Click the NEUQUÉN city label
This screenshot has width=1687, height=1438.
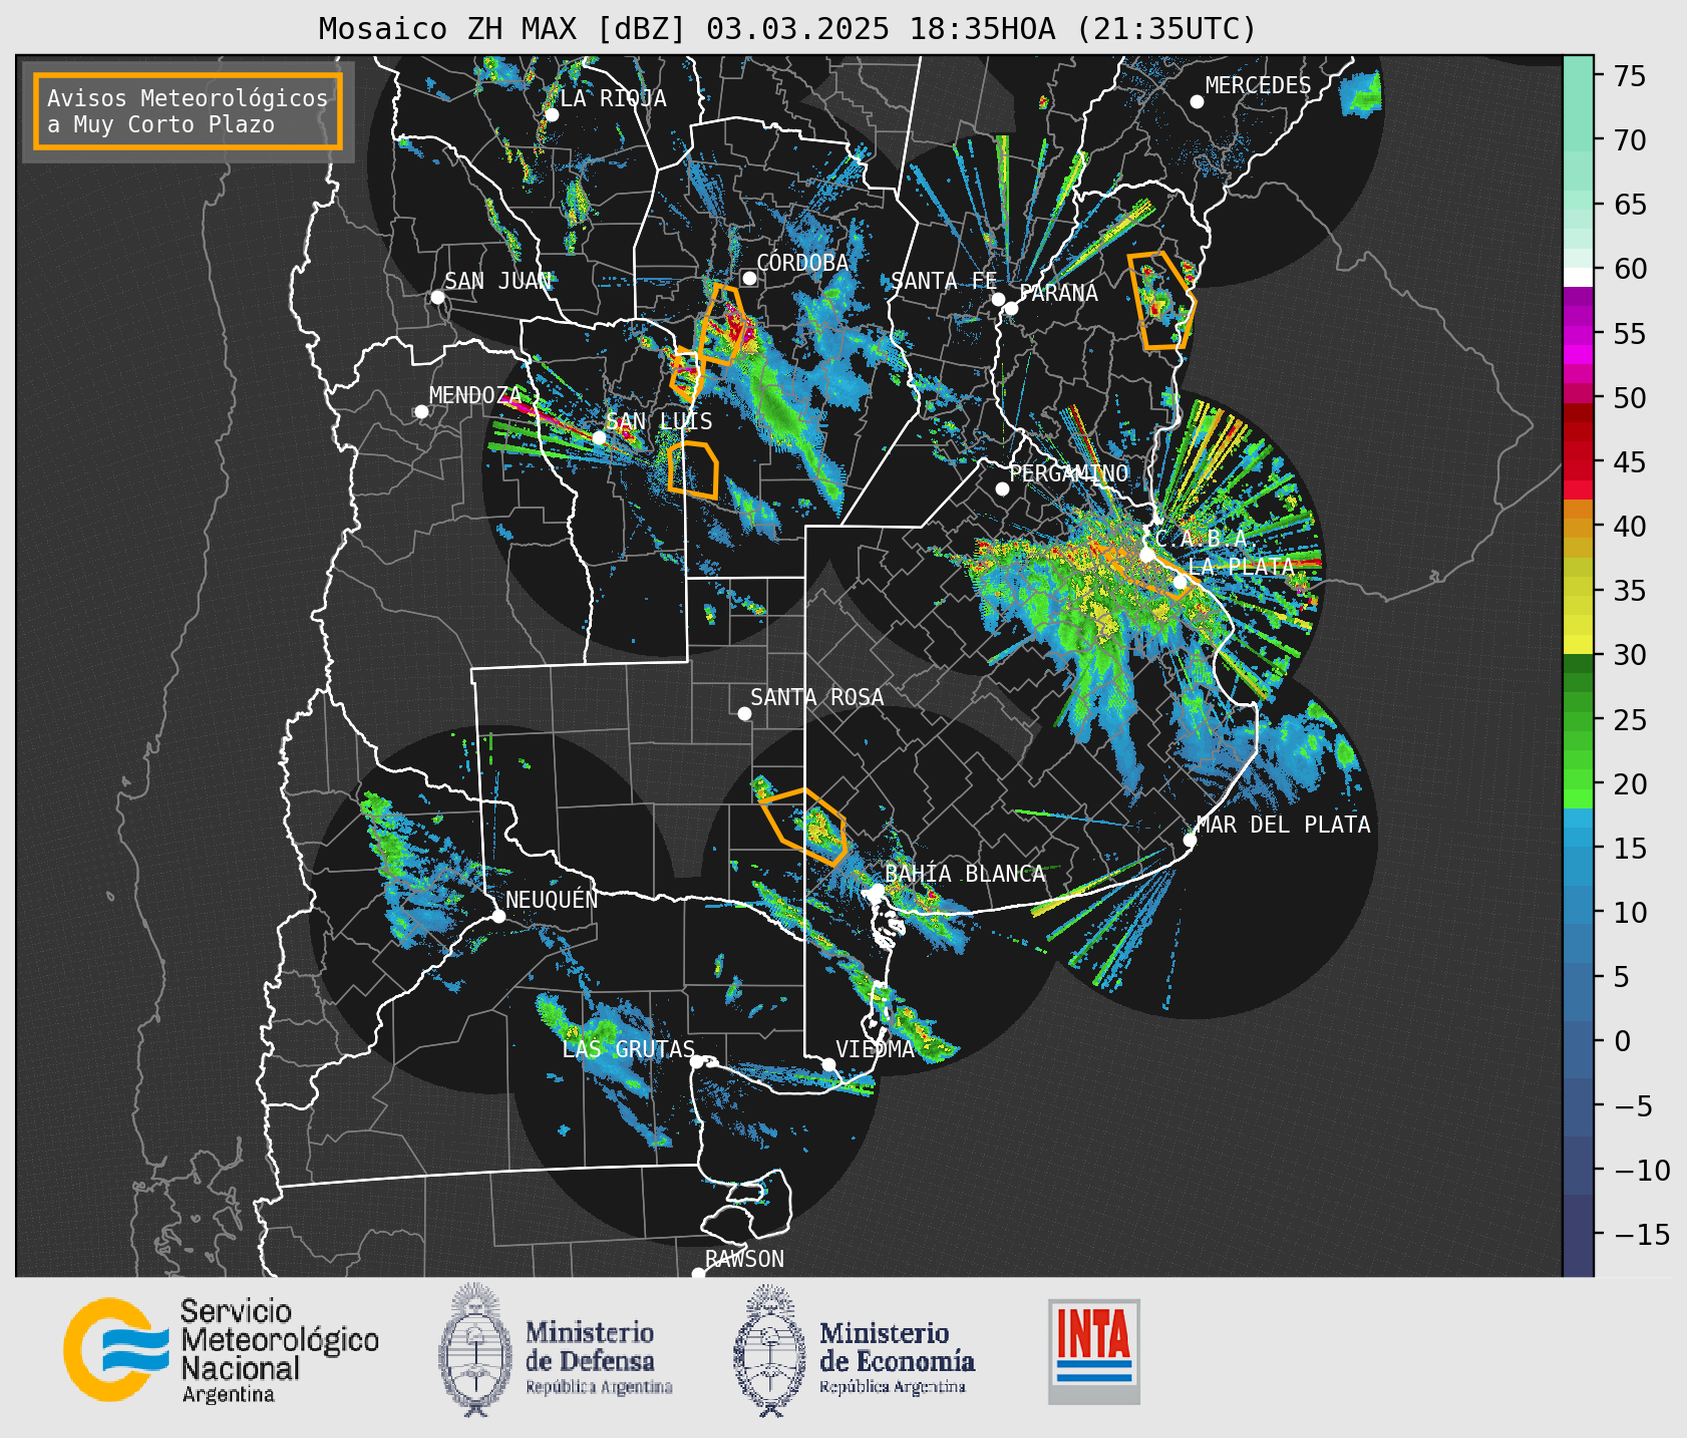551,899
